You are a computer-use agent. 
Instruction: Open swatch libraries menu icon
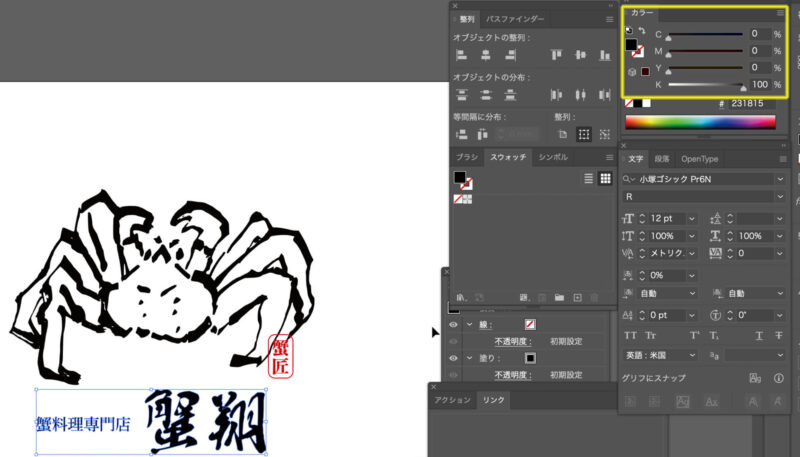461,297
